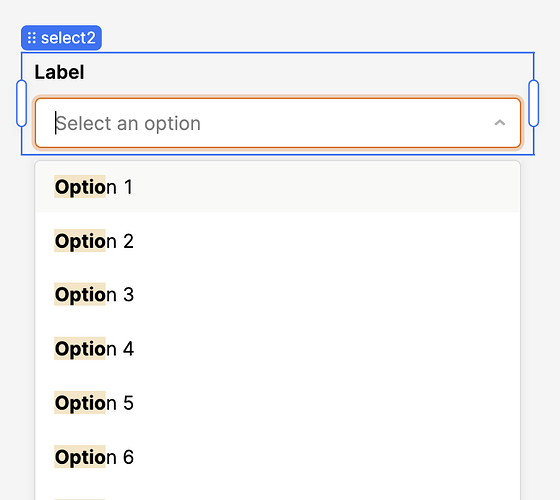The image size is (560, 500).
Task: Click the partially visible seventh option at list bottom
Action: point(278,495)
